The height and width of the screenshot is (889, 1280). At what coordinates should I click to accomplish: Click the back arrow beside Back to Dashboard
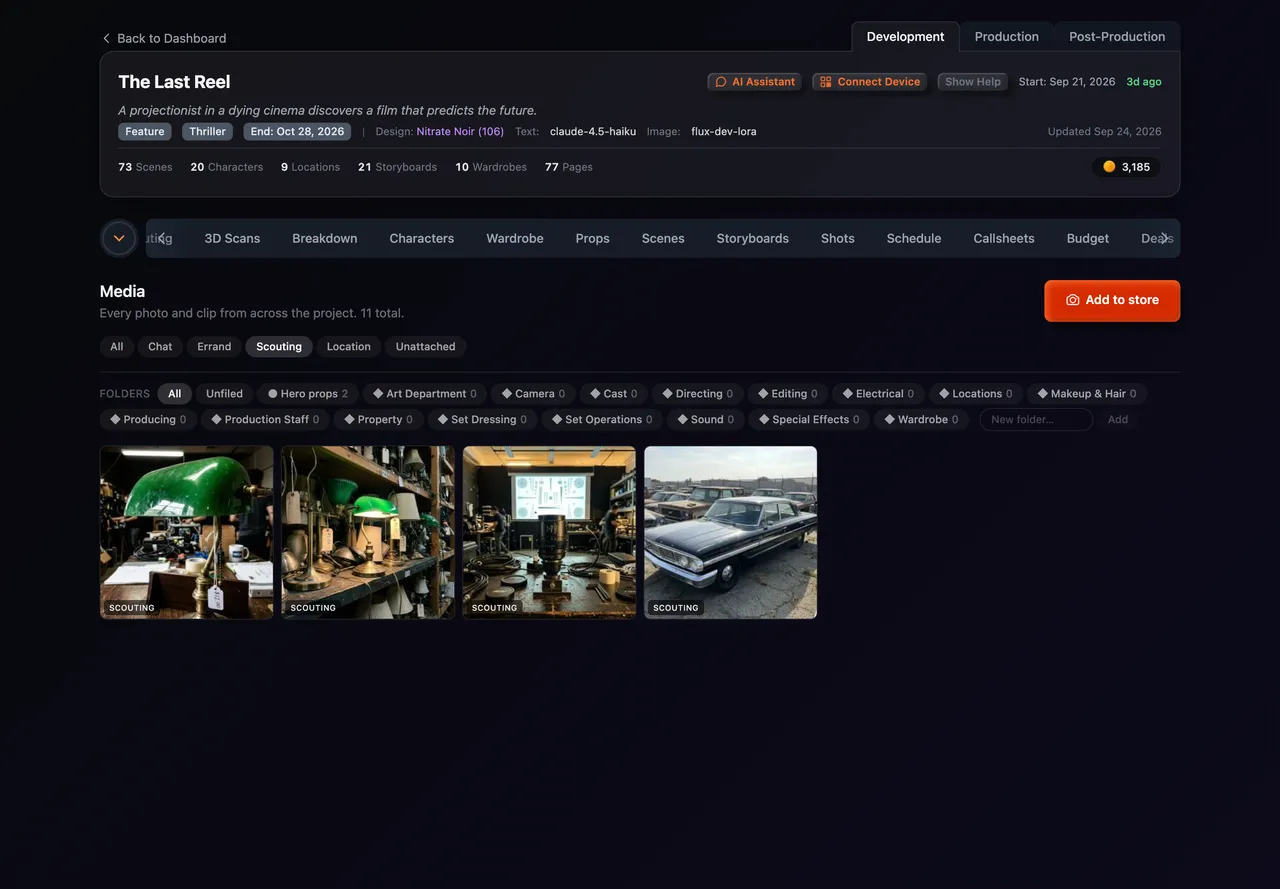(x=106, y=38)
